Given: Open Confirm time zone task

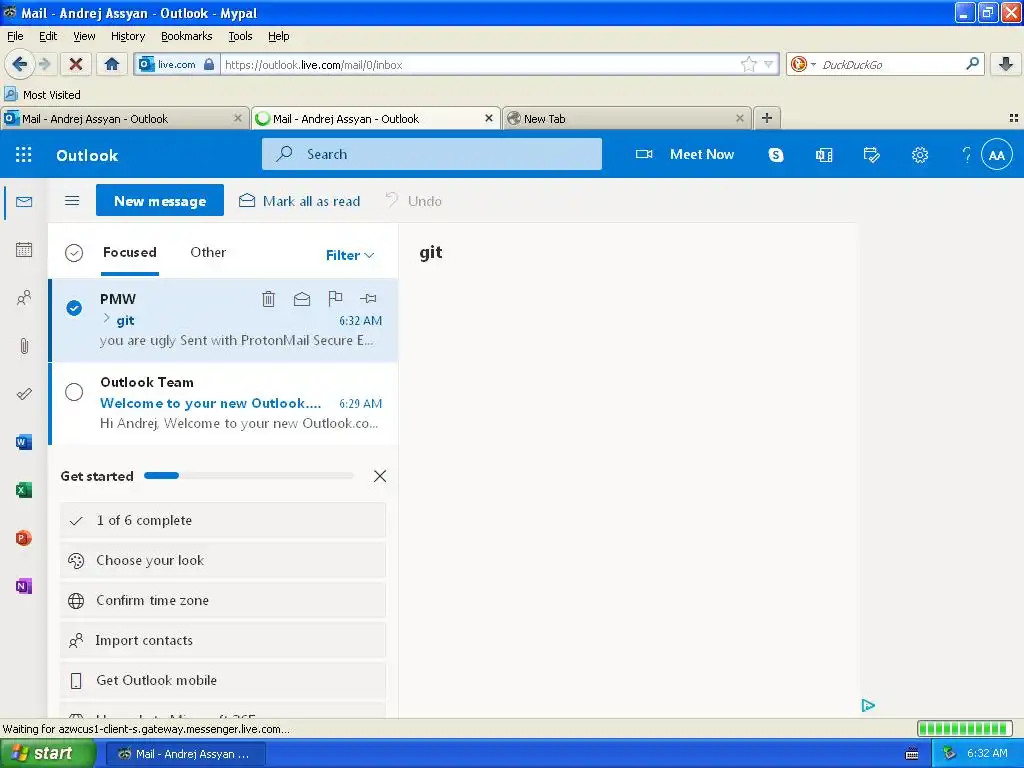Looking at the screenshot, I should click(x=223, y=600).
